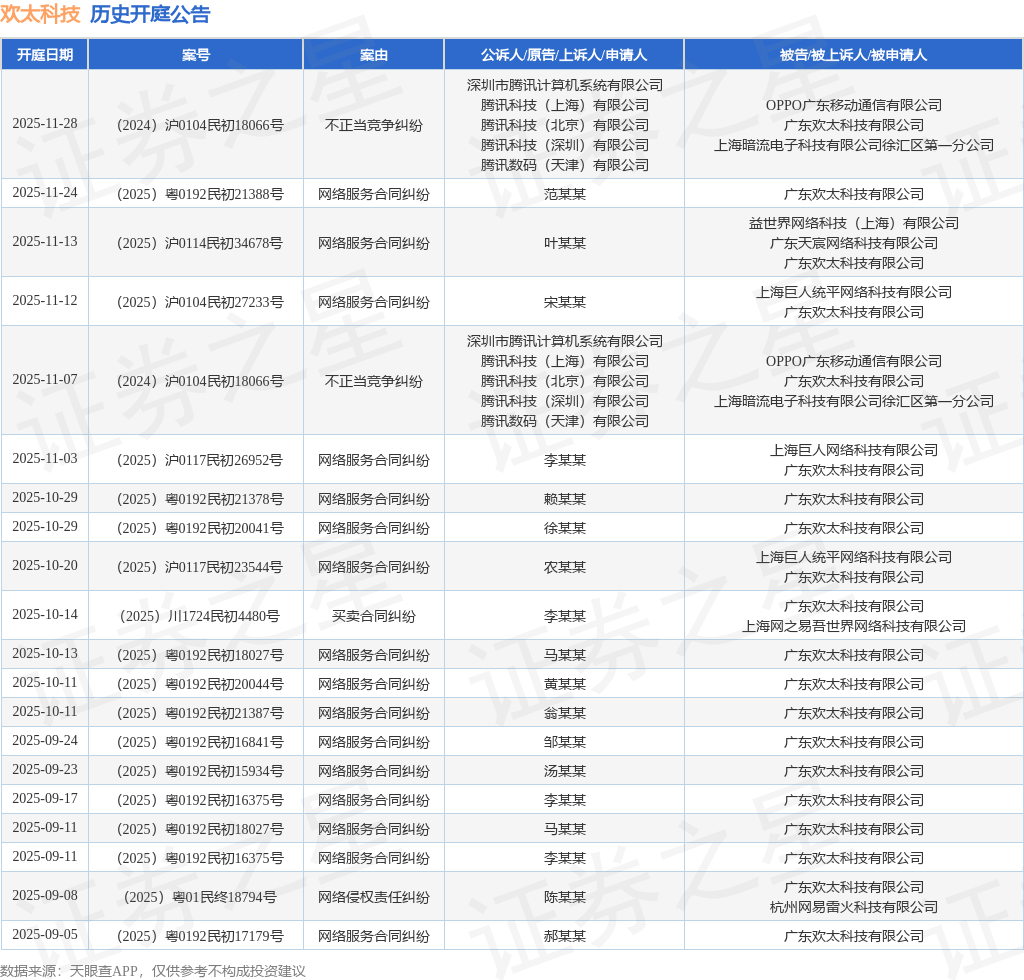Viewport: 1024px width, 980px height.
Task: Click the date cell 2025-11-12
Action: 44,300
